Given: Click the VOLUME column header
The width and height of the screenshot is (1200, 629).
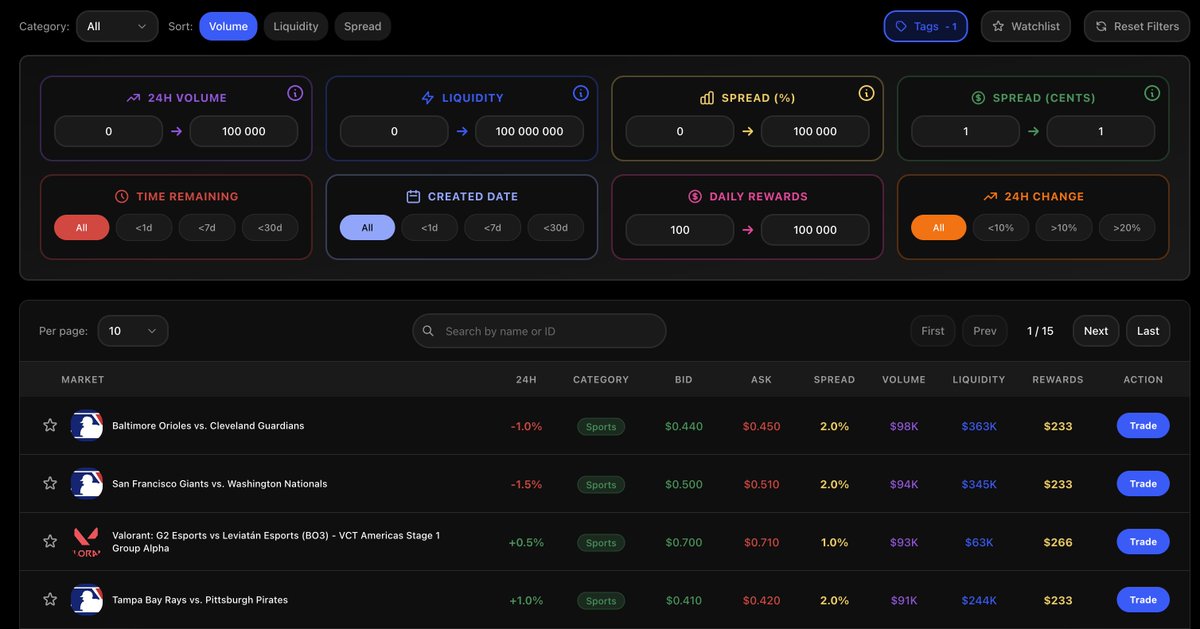Looking at the screenshot, I should pos(904,380).
